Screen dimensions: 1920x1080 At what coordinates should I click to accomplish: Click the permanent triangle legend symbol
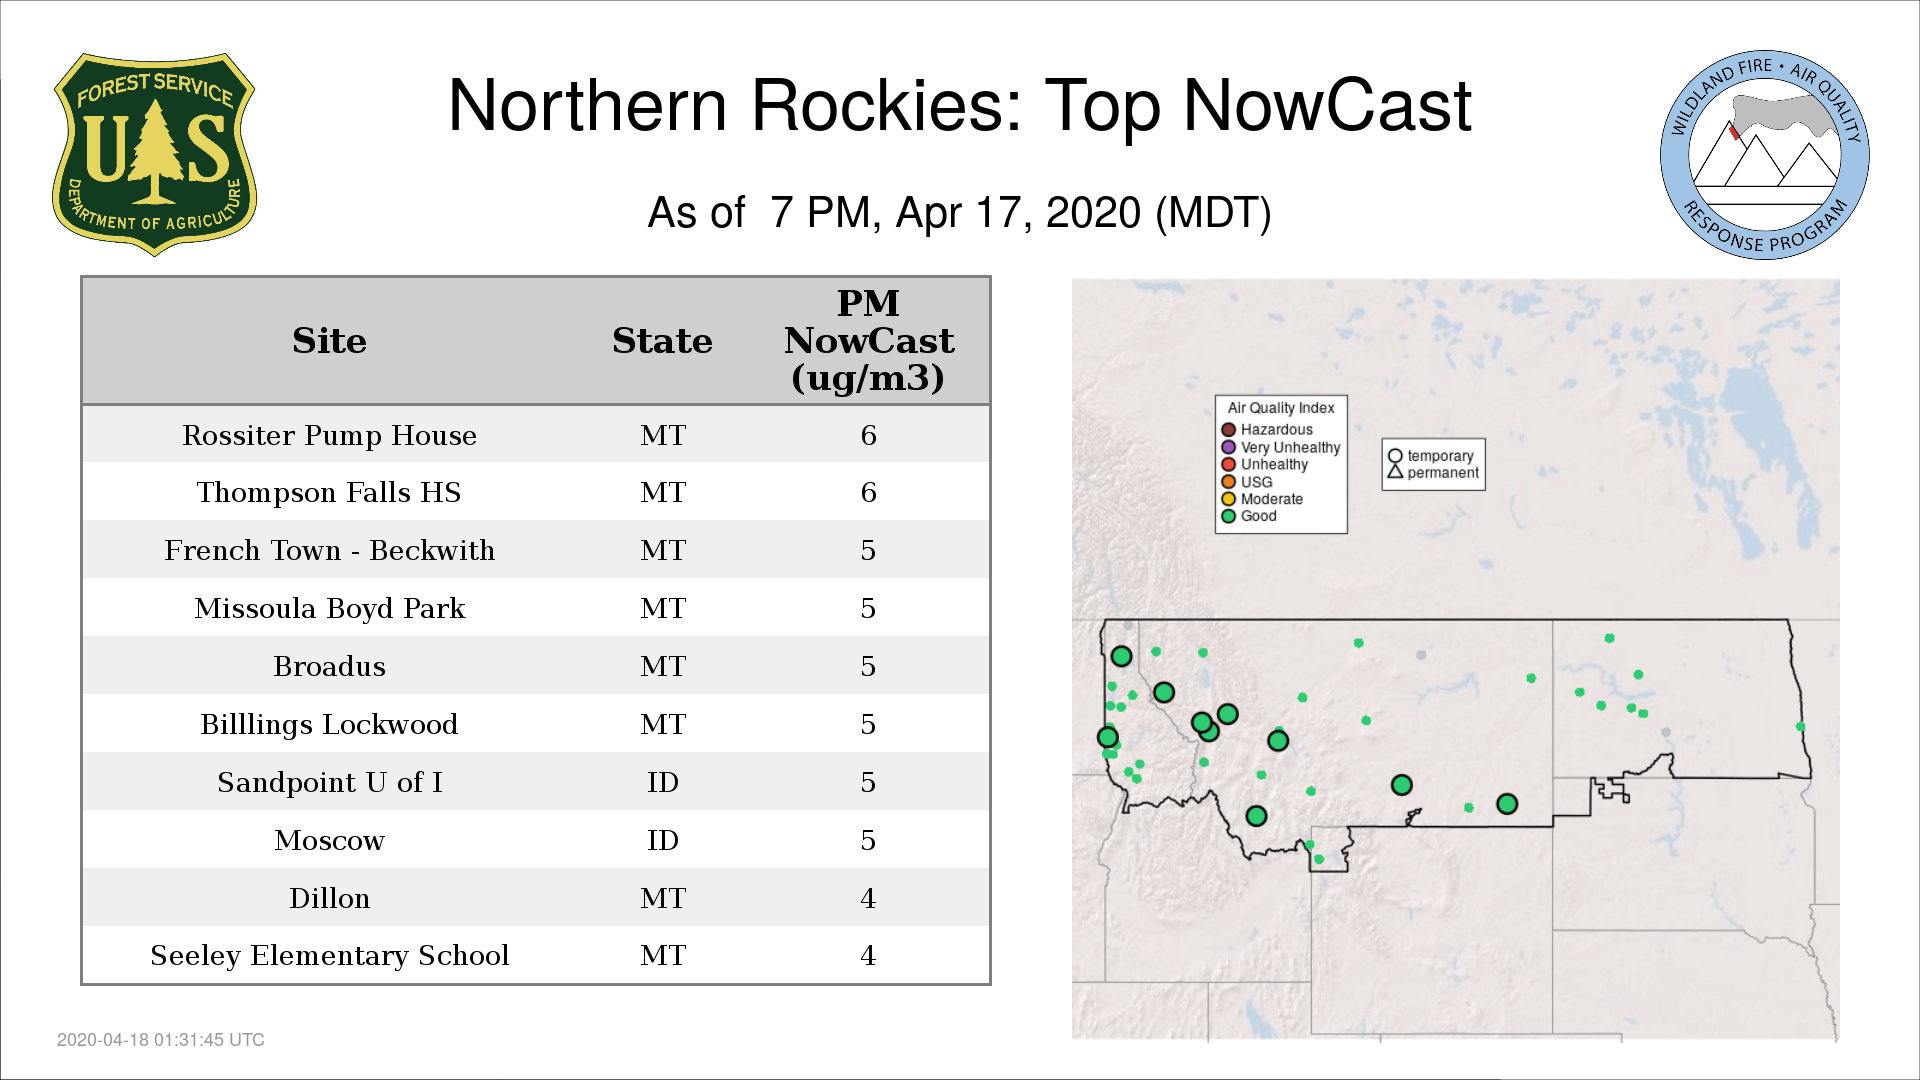[1395, 472]
